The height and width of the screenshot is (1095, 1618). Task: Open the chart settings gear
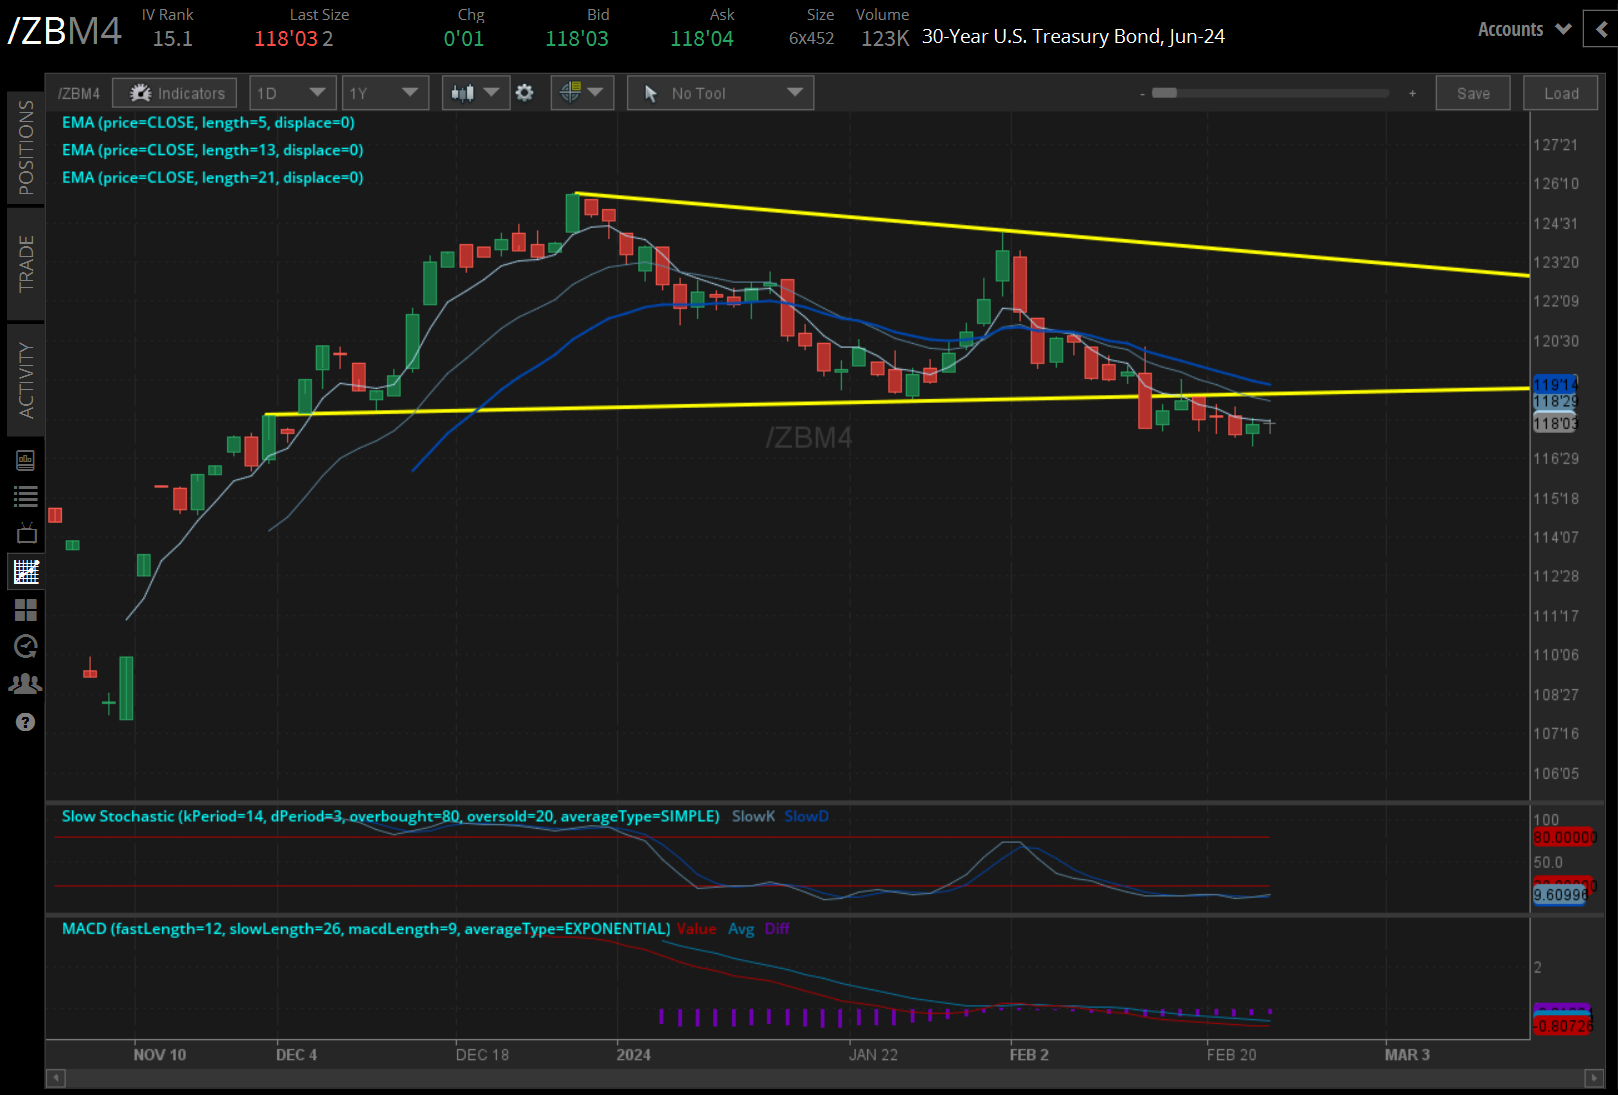click(525, 92)
